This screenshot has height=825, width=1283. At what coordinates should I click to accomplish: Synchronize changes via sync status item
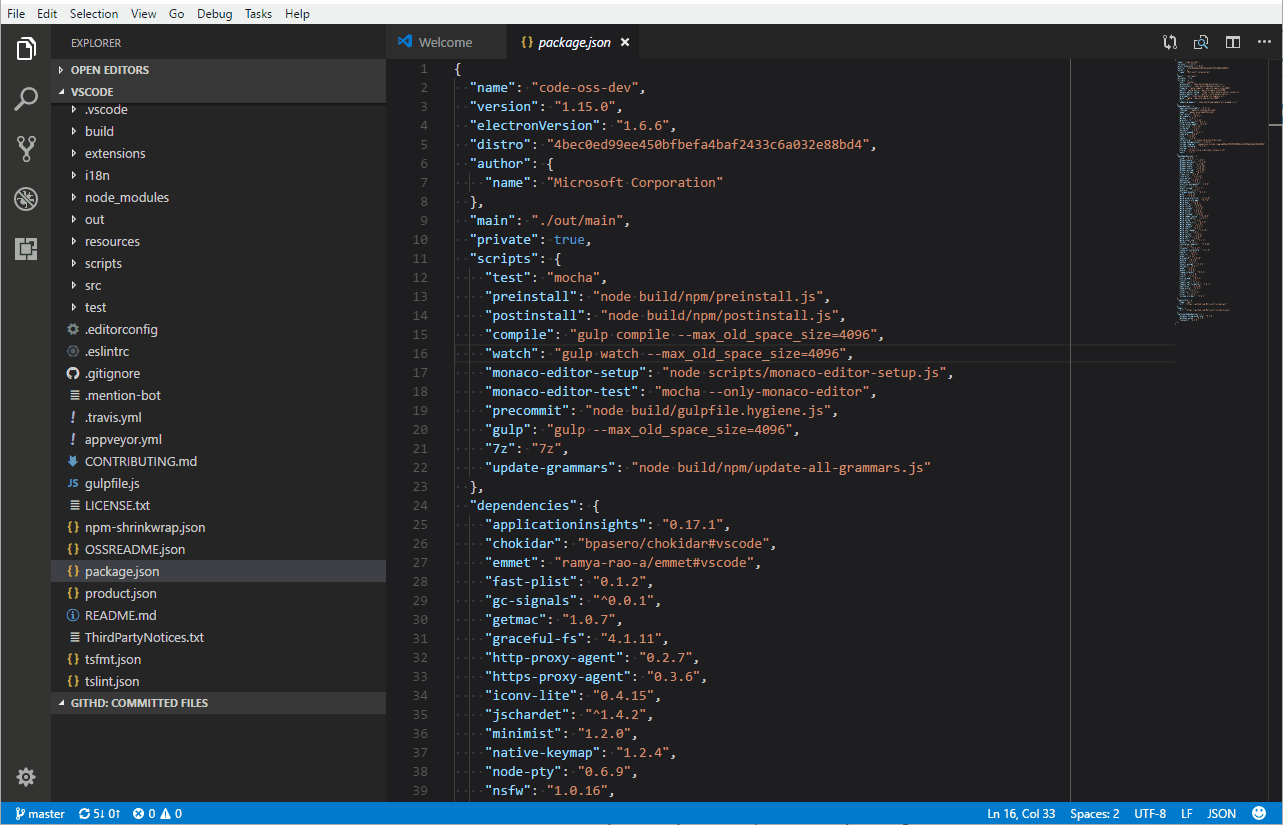99,814
